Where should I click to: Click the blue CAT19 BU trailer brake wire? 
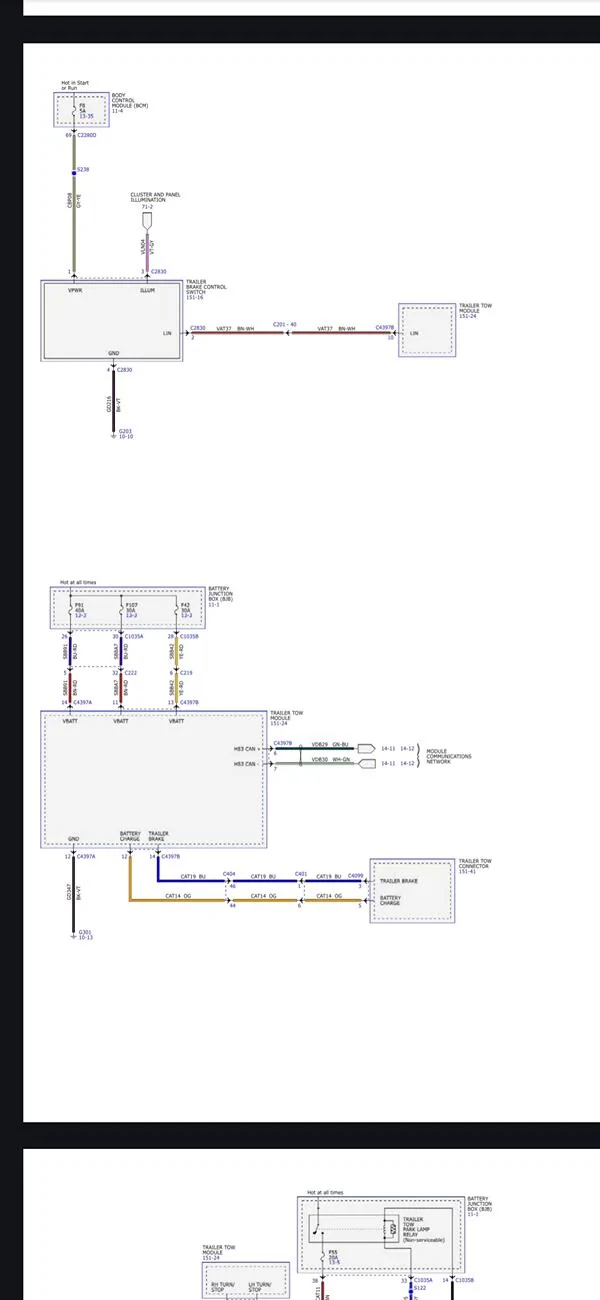[260, 881]
